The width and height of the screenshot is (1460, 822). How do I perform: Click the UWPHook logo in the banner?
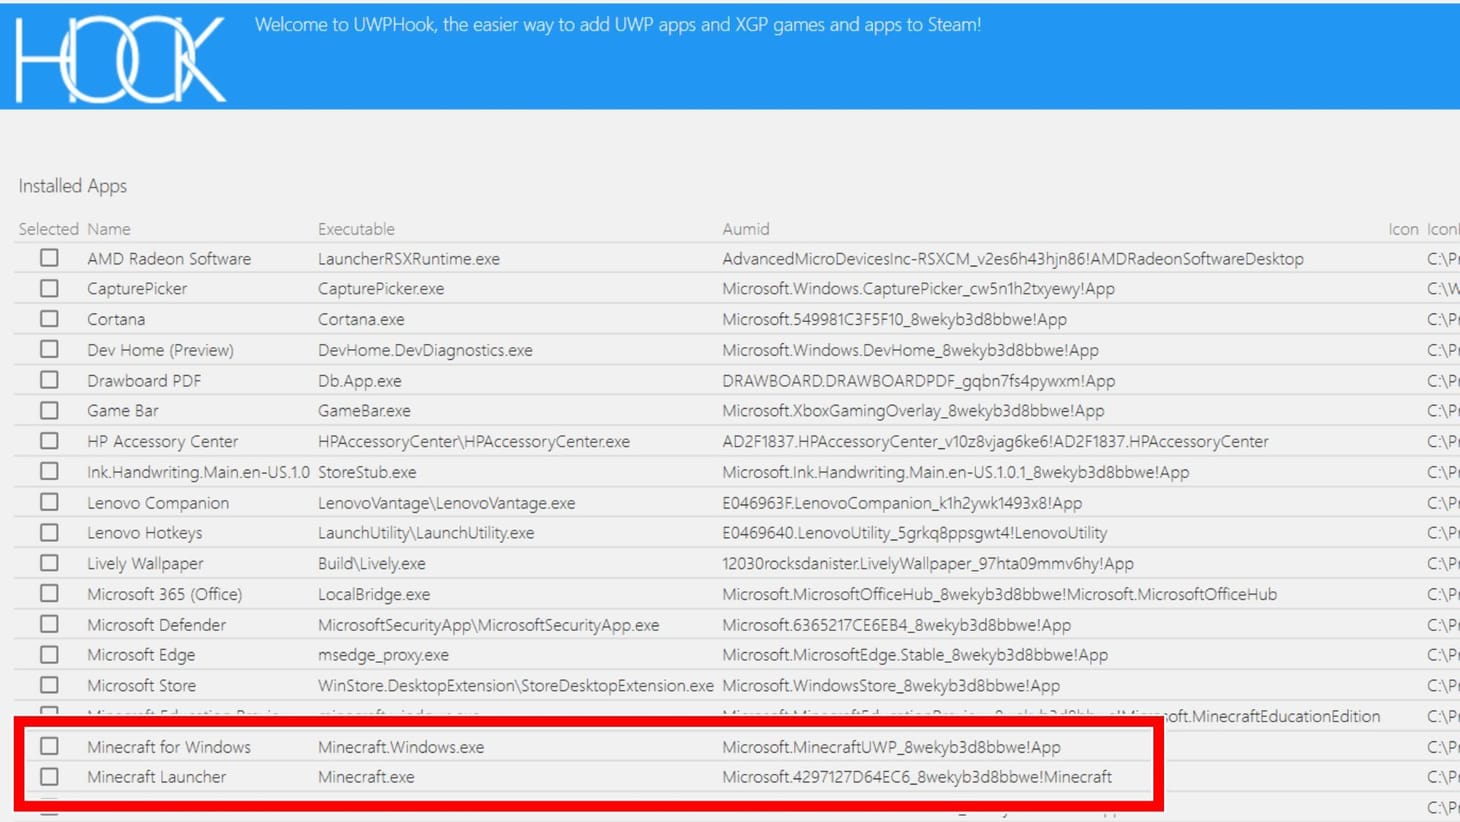[120, 60]
